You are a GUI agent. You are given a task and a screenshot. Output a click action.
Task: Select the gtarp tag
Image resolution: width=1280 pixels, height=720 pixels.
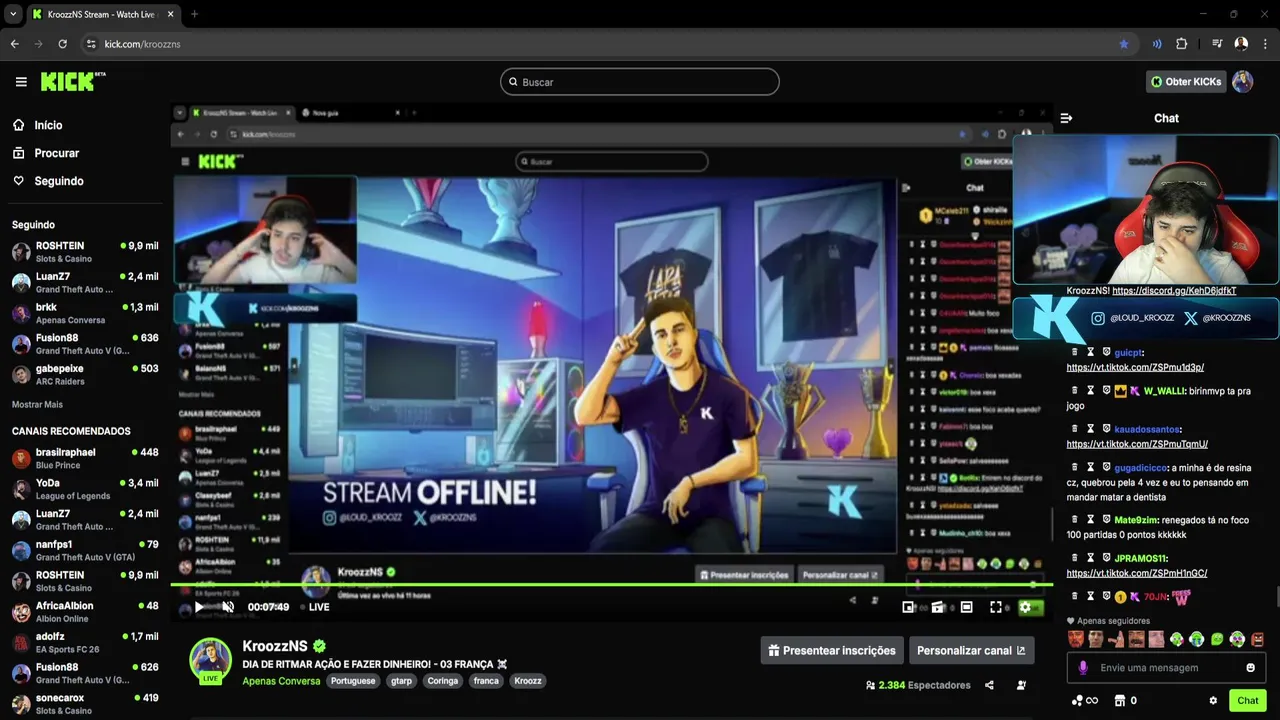[401, 681]
